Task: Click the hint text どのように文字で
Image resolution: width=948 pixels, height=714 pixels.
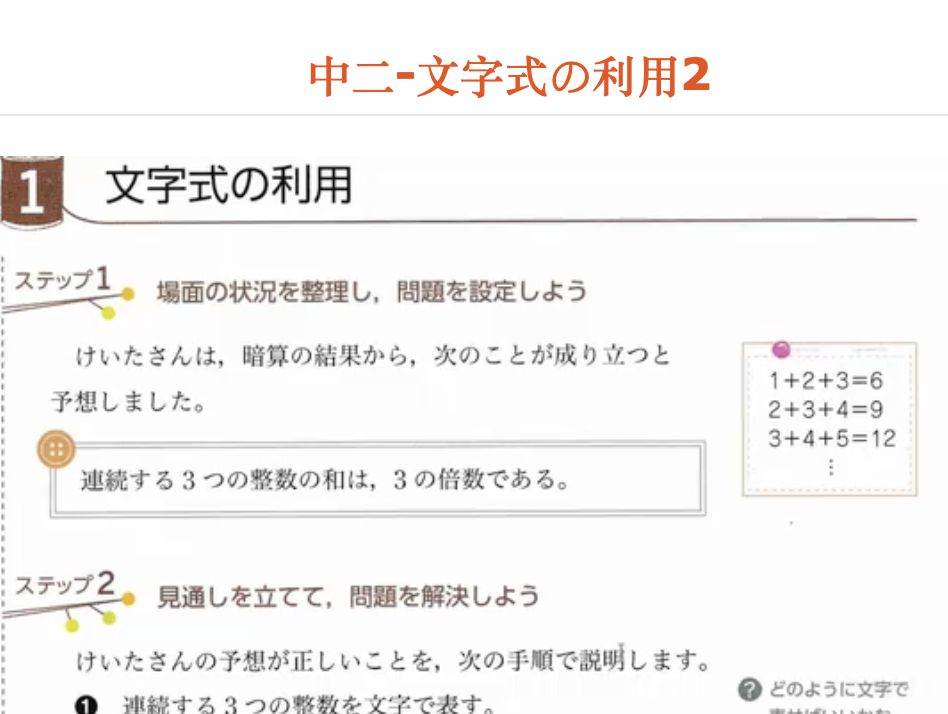Action: tap(838, 689)
